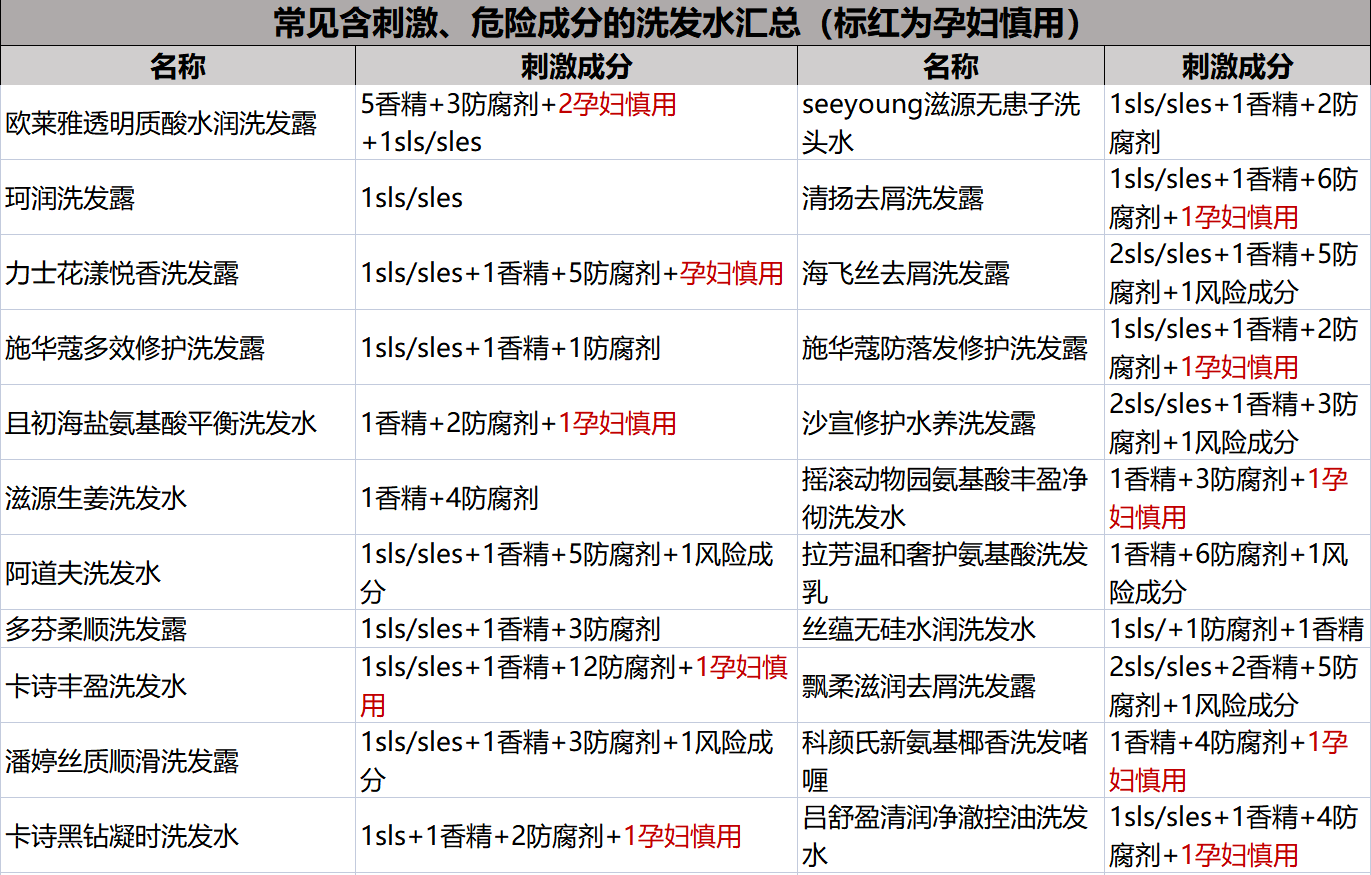
Task: Click the ingredients cell for 科颜氏新氨基椰香洗发啫喱
Action: (x=1238, y=760)
